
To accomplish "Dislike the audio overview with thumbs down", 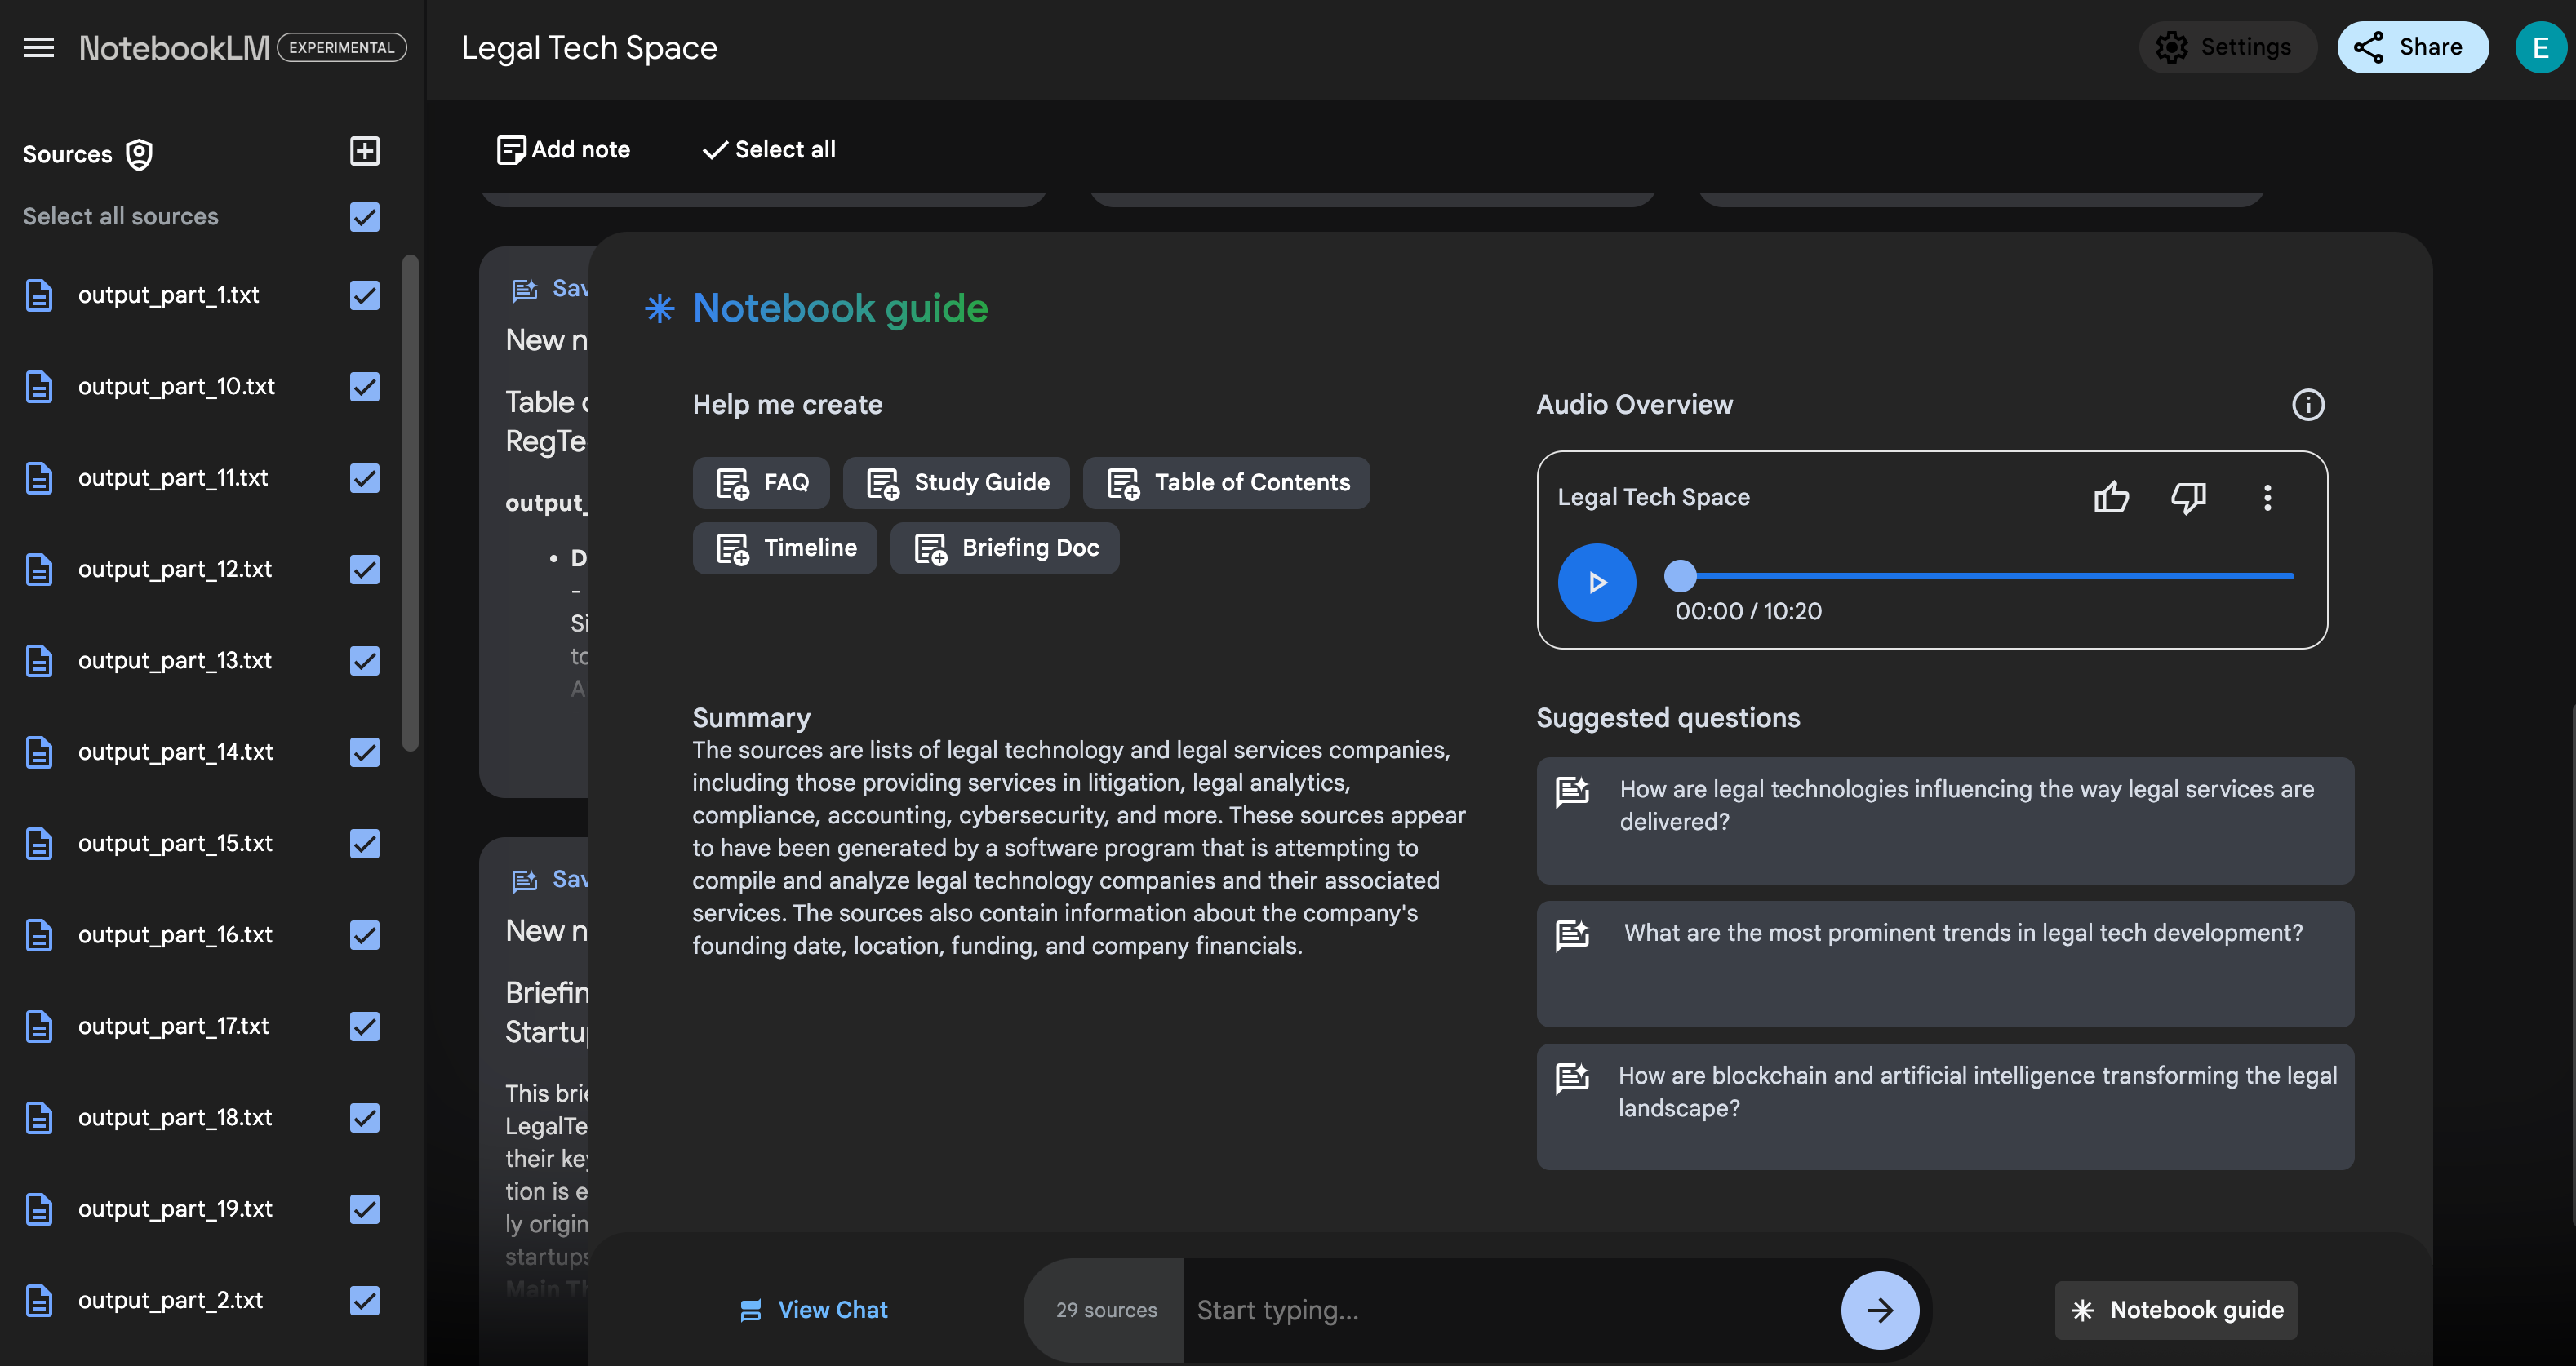I will (x=2189, y=497).
